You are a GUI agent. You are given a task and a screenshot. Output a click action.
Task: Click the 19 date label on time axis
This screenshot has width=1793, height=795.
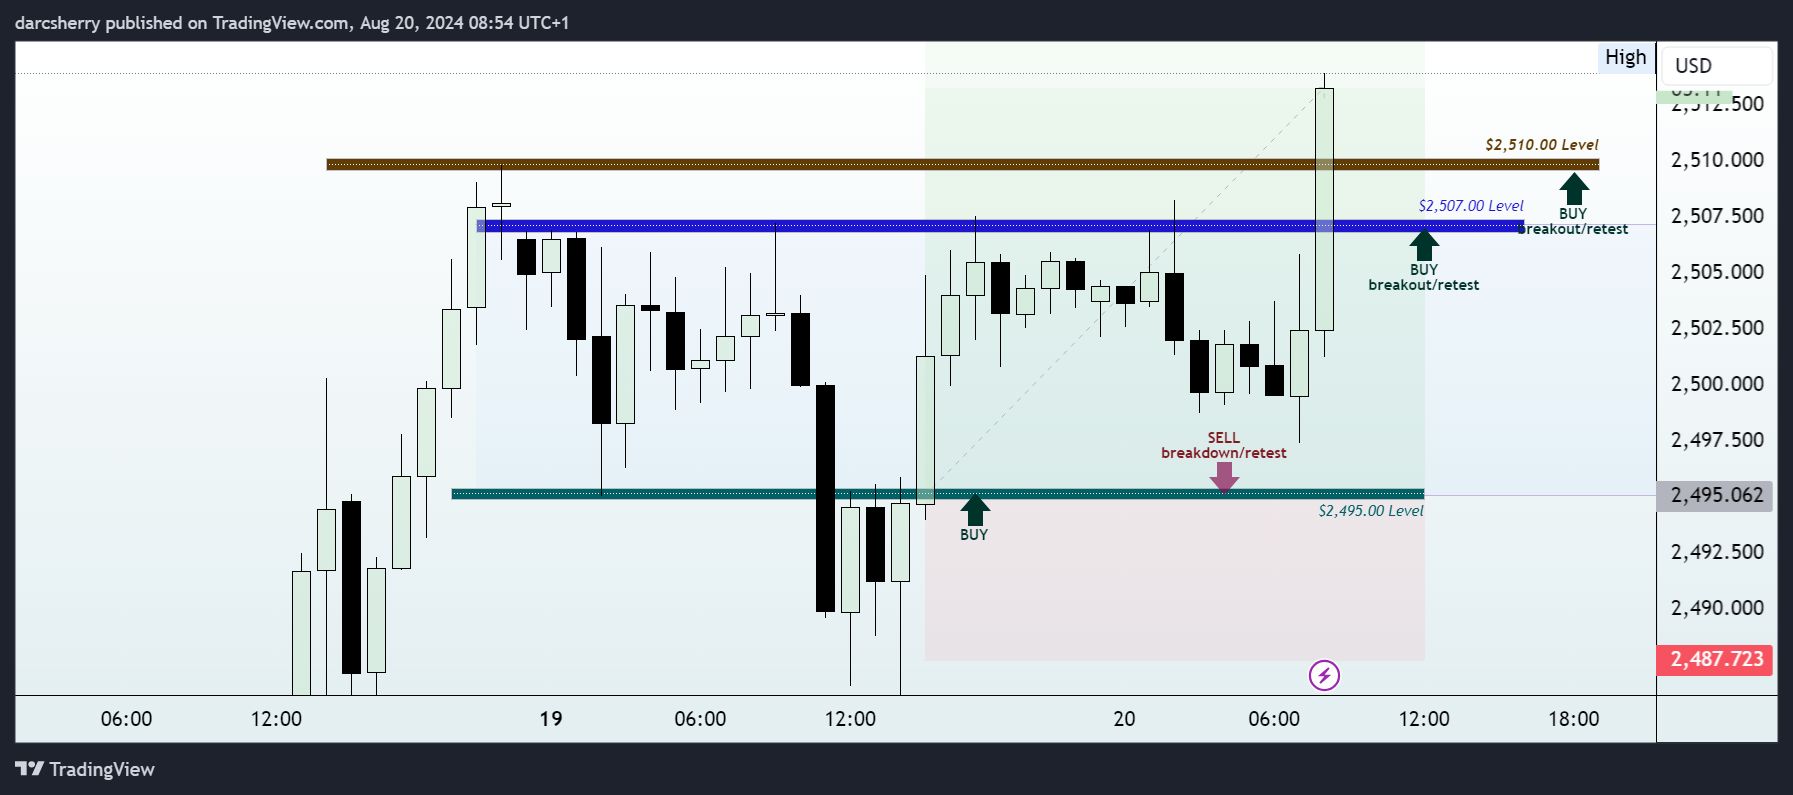(x=551, y=719)
